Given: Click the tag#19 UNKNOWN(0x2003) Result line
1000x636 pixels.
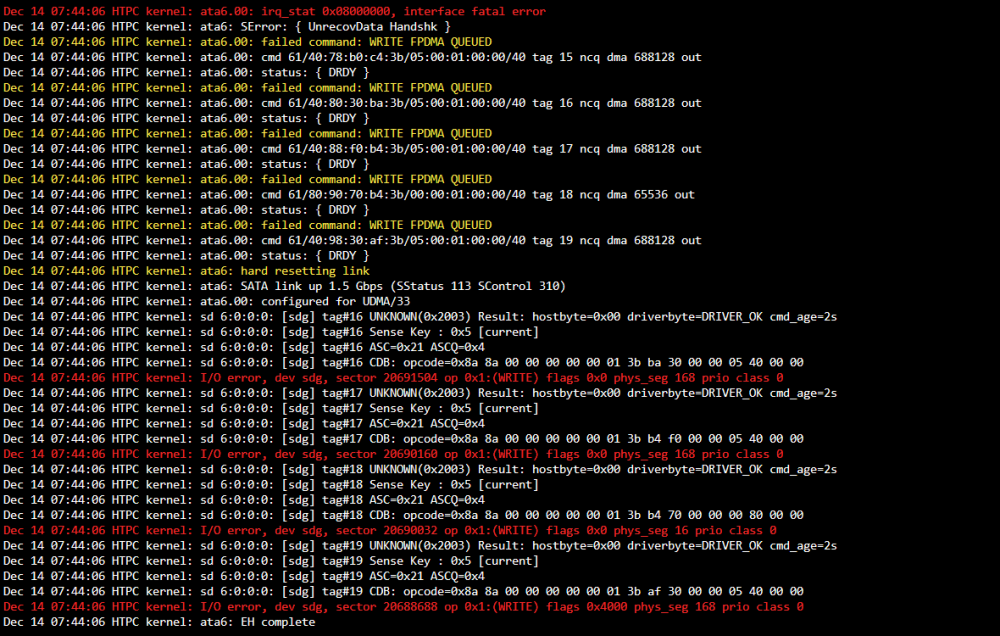Looking at the screenshot, I should tap(420, 546).
